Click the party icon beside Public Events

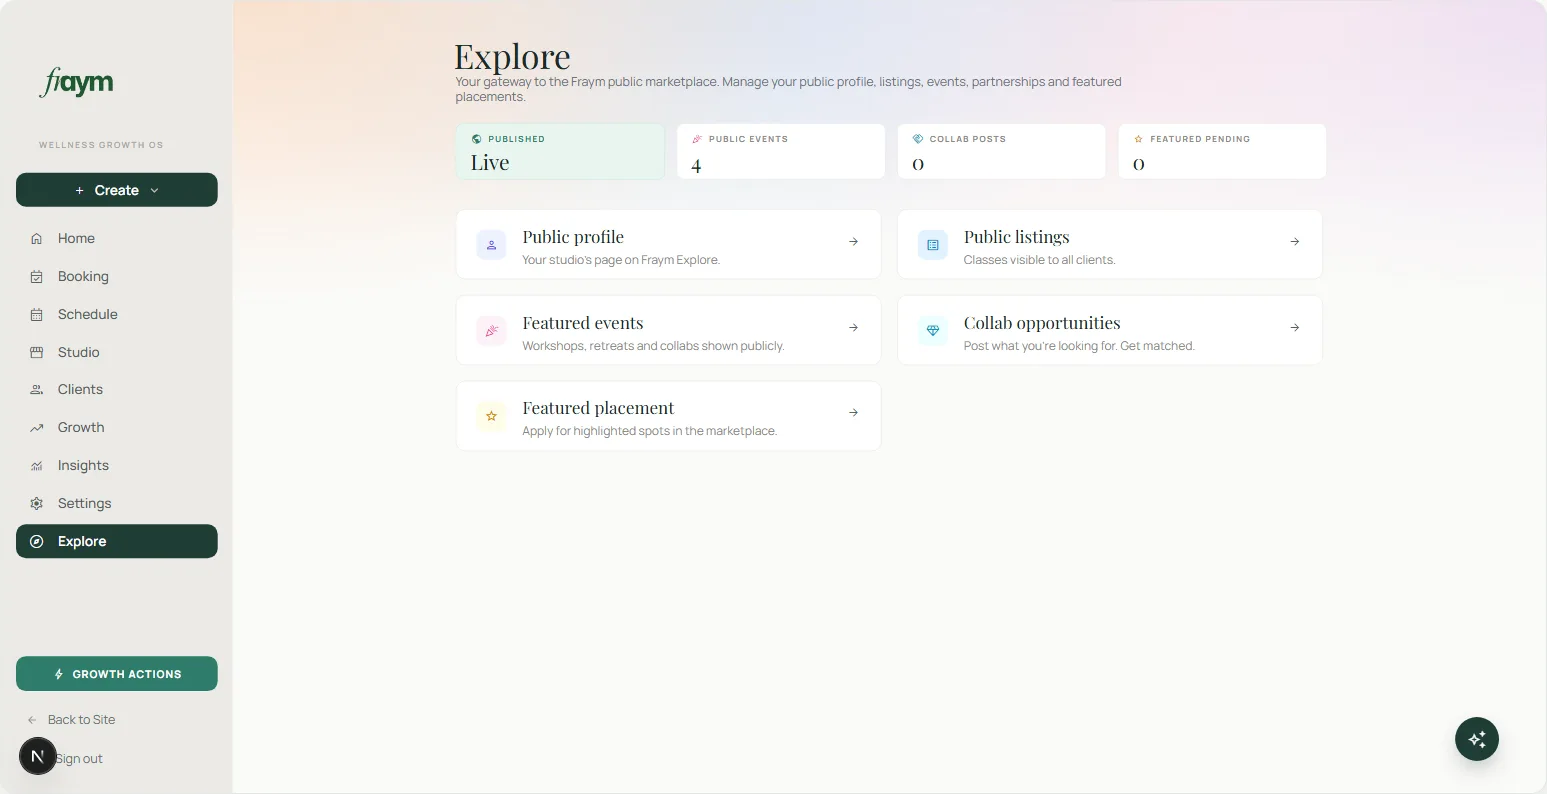[697, 139]
